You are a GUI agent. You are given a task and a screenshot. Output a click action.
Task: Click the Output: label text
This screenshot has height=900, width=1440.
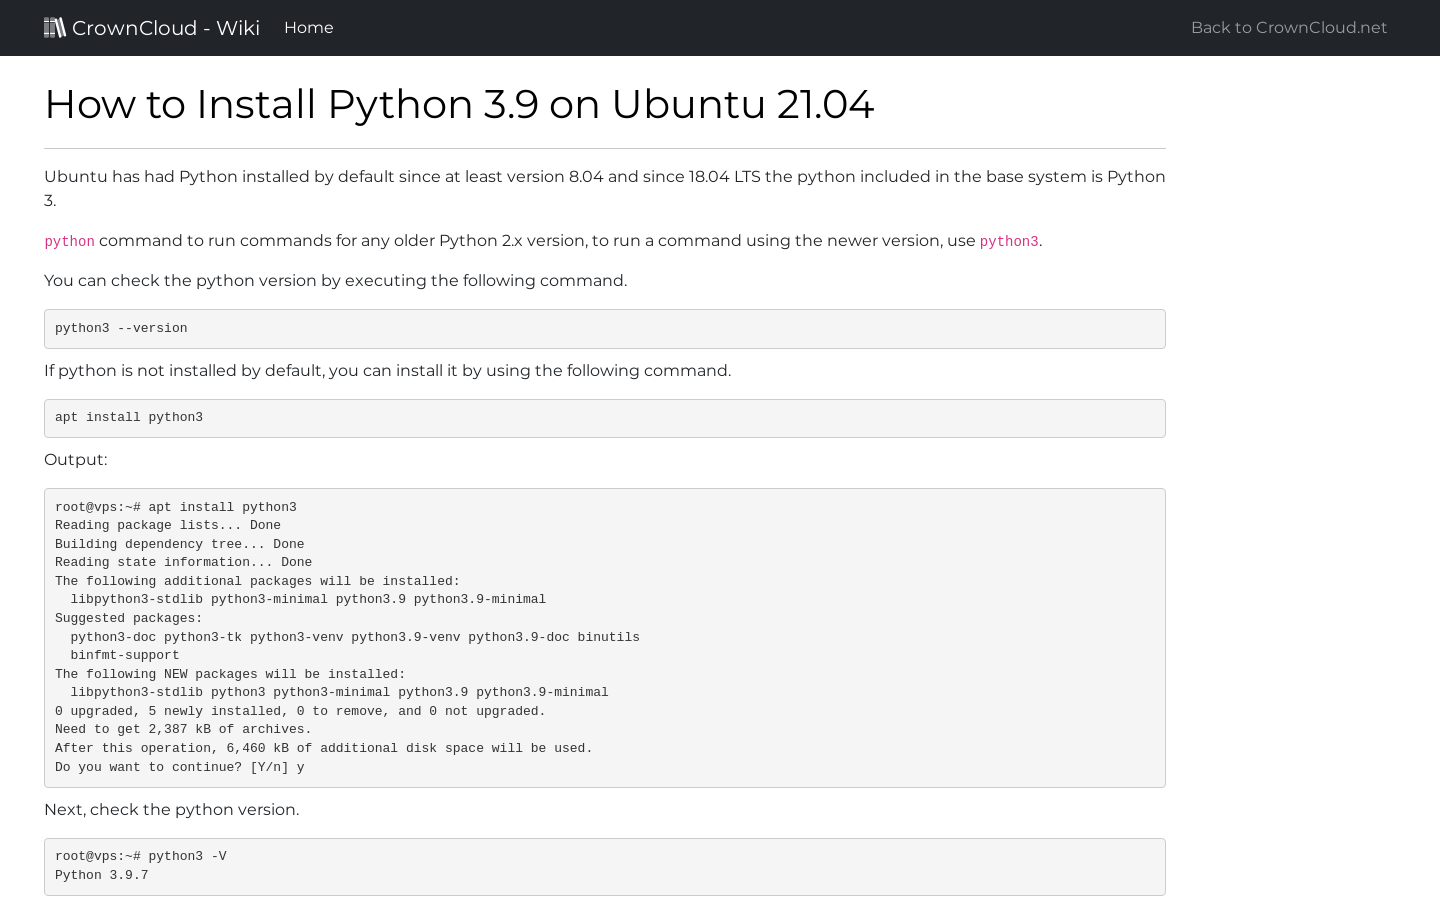pyautogui.click(x=76, y=460)
